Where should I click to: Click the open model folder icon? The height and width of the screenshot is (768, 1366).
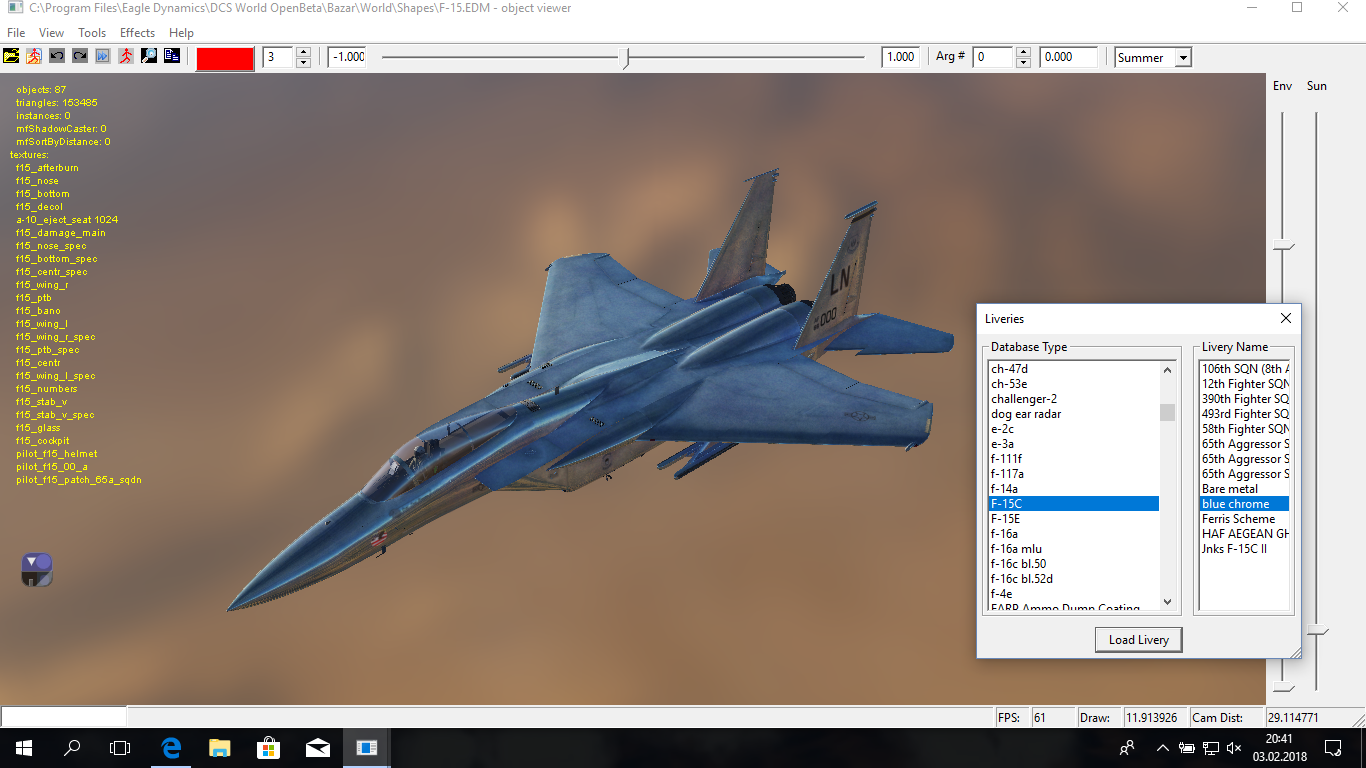pyautogui.click(x=11, y=56)
